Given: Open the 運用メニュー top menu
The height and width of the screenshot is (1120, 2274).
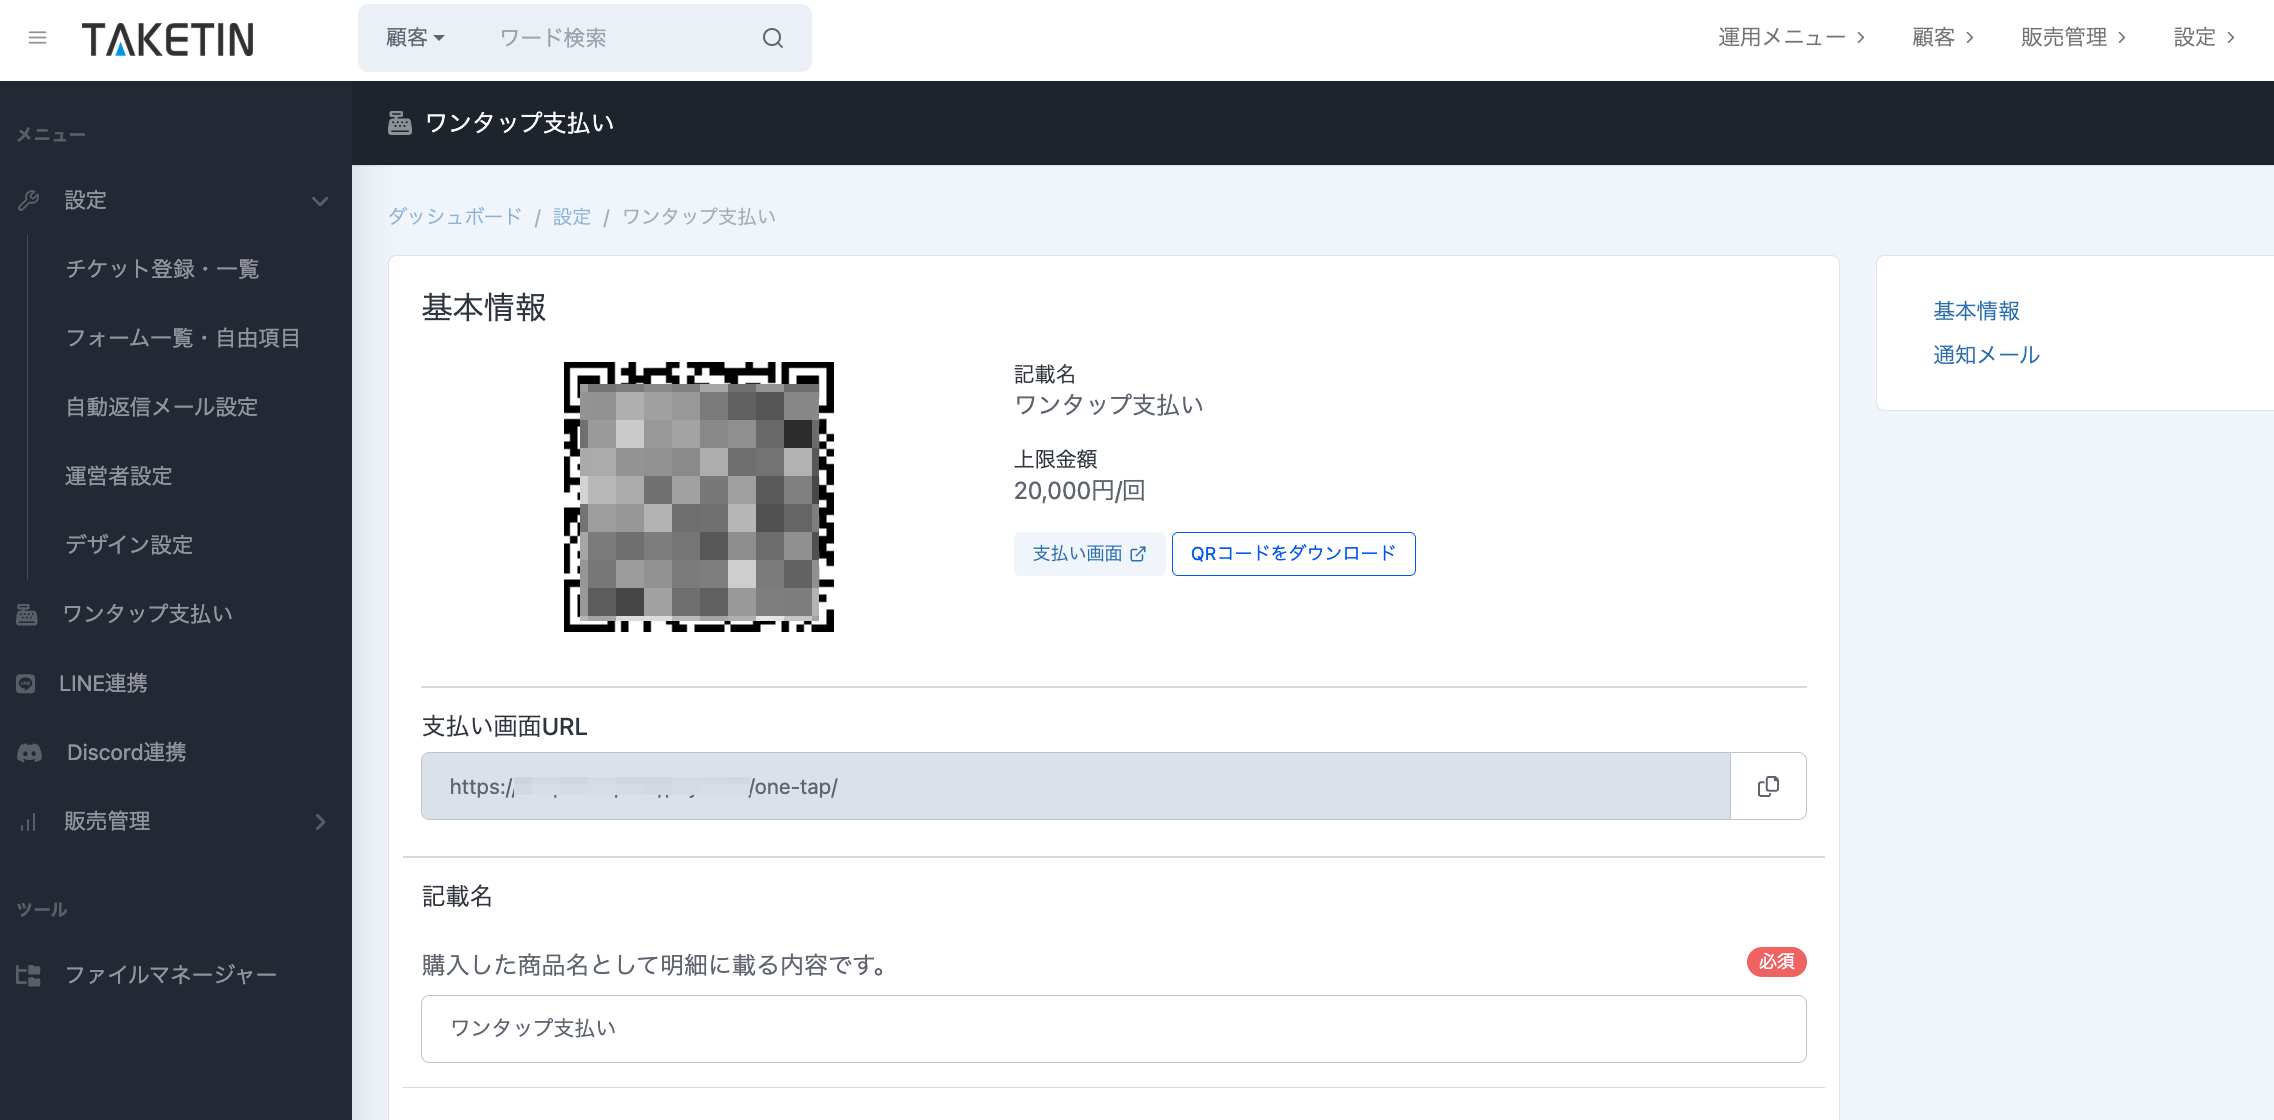Looking at the screenshot, I should click(1790, 38).
